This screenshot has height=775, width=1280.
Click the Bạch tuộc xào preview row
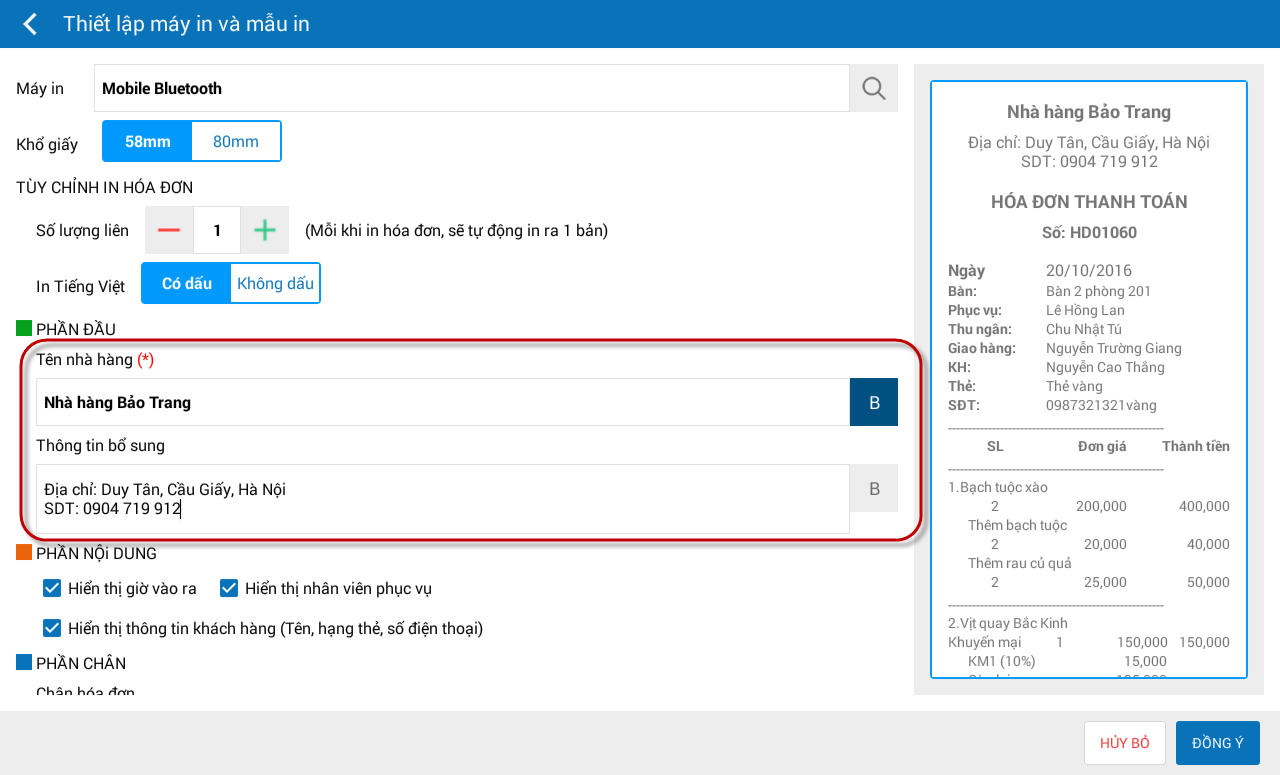coord(998,487)
